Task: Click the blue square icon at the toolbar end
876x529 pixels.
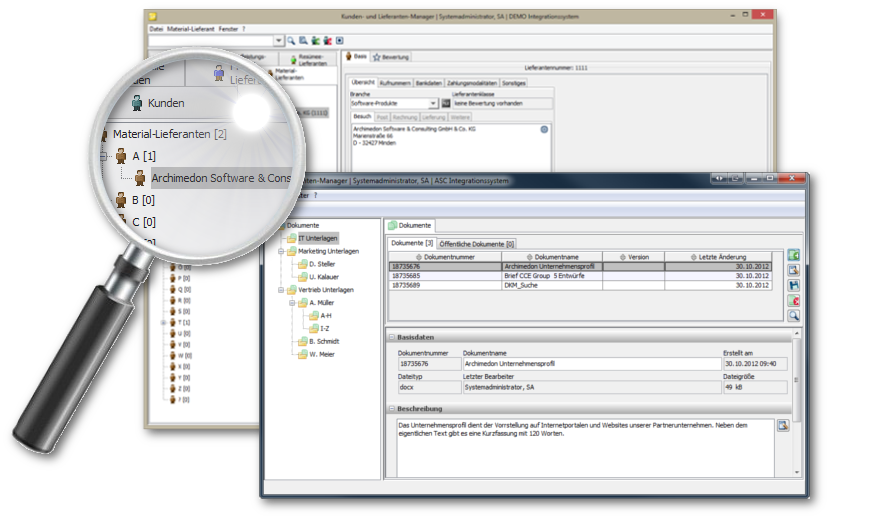Action: pos(340,41)
